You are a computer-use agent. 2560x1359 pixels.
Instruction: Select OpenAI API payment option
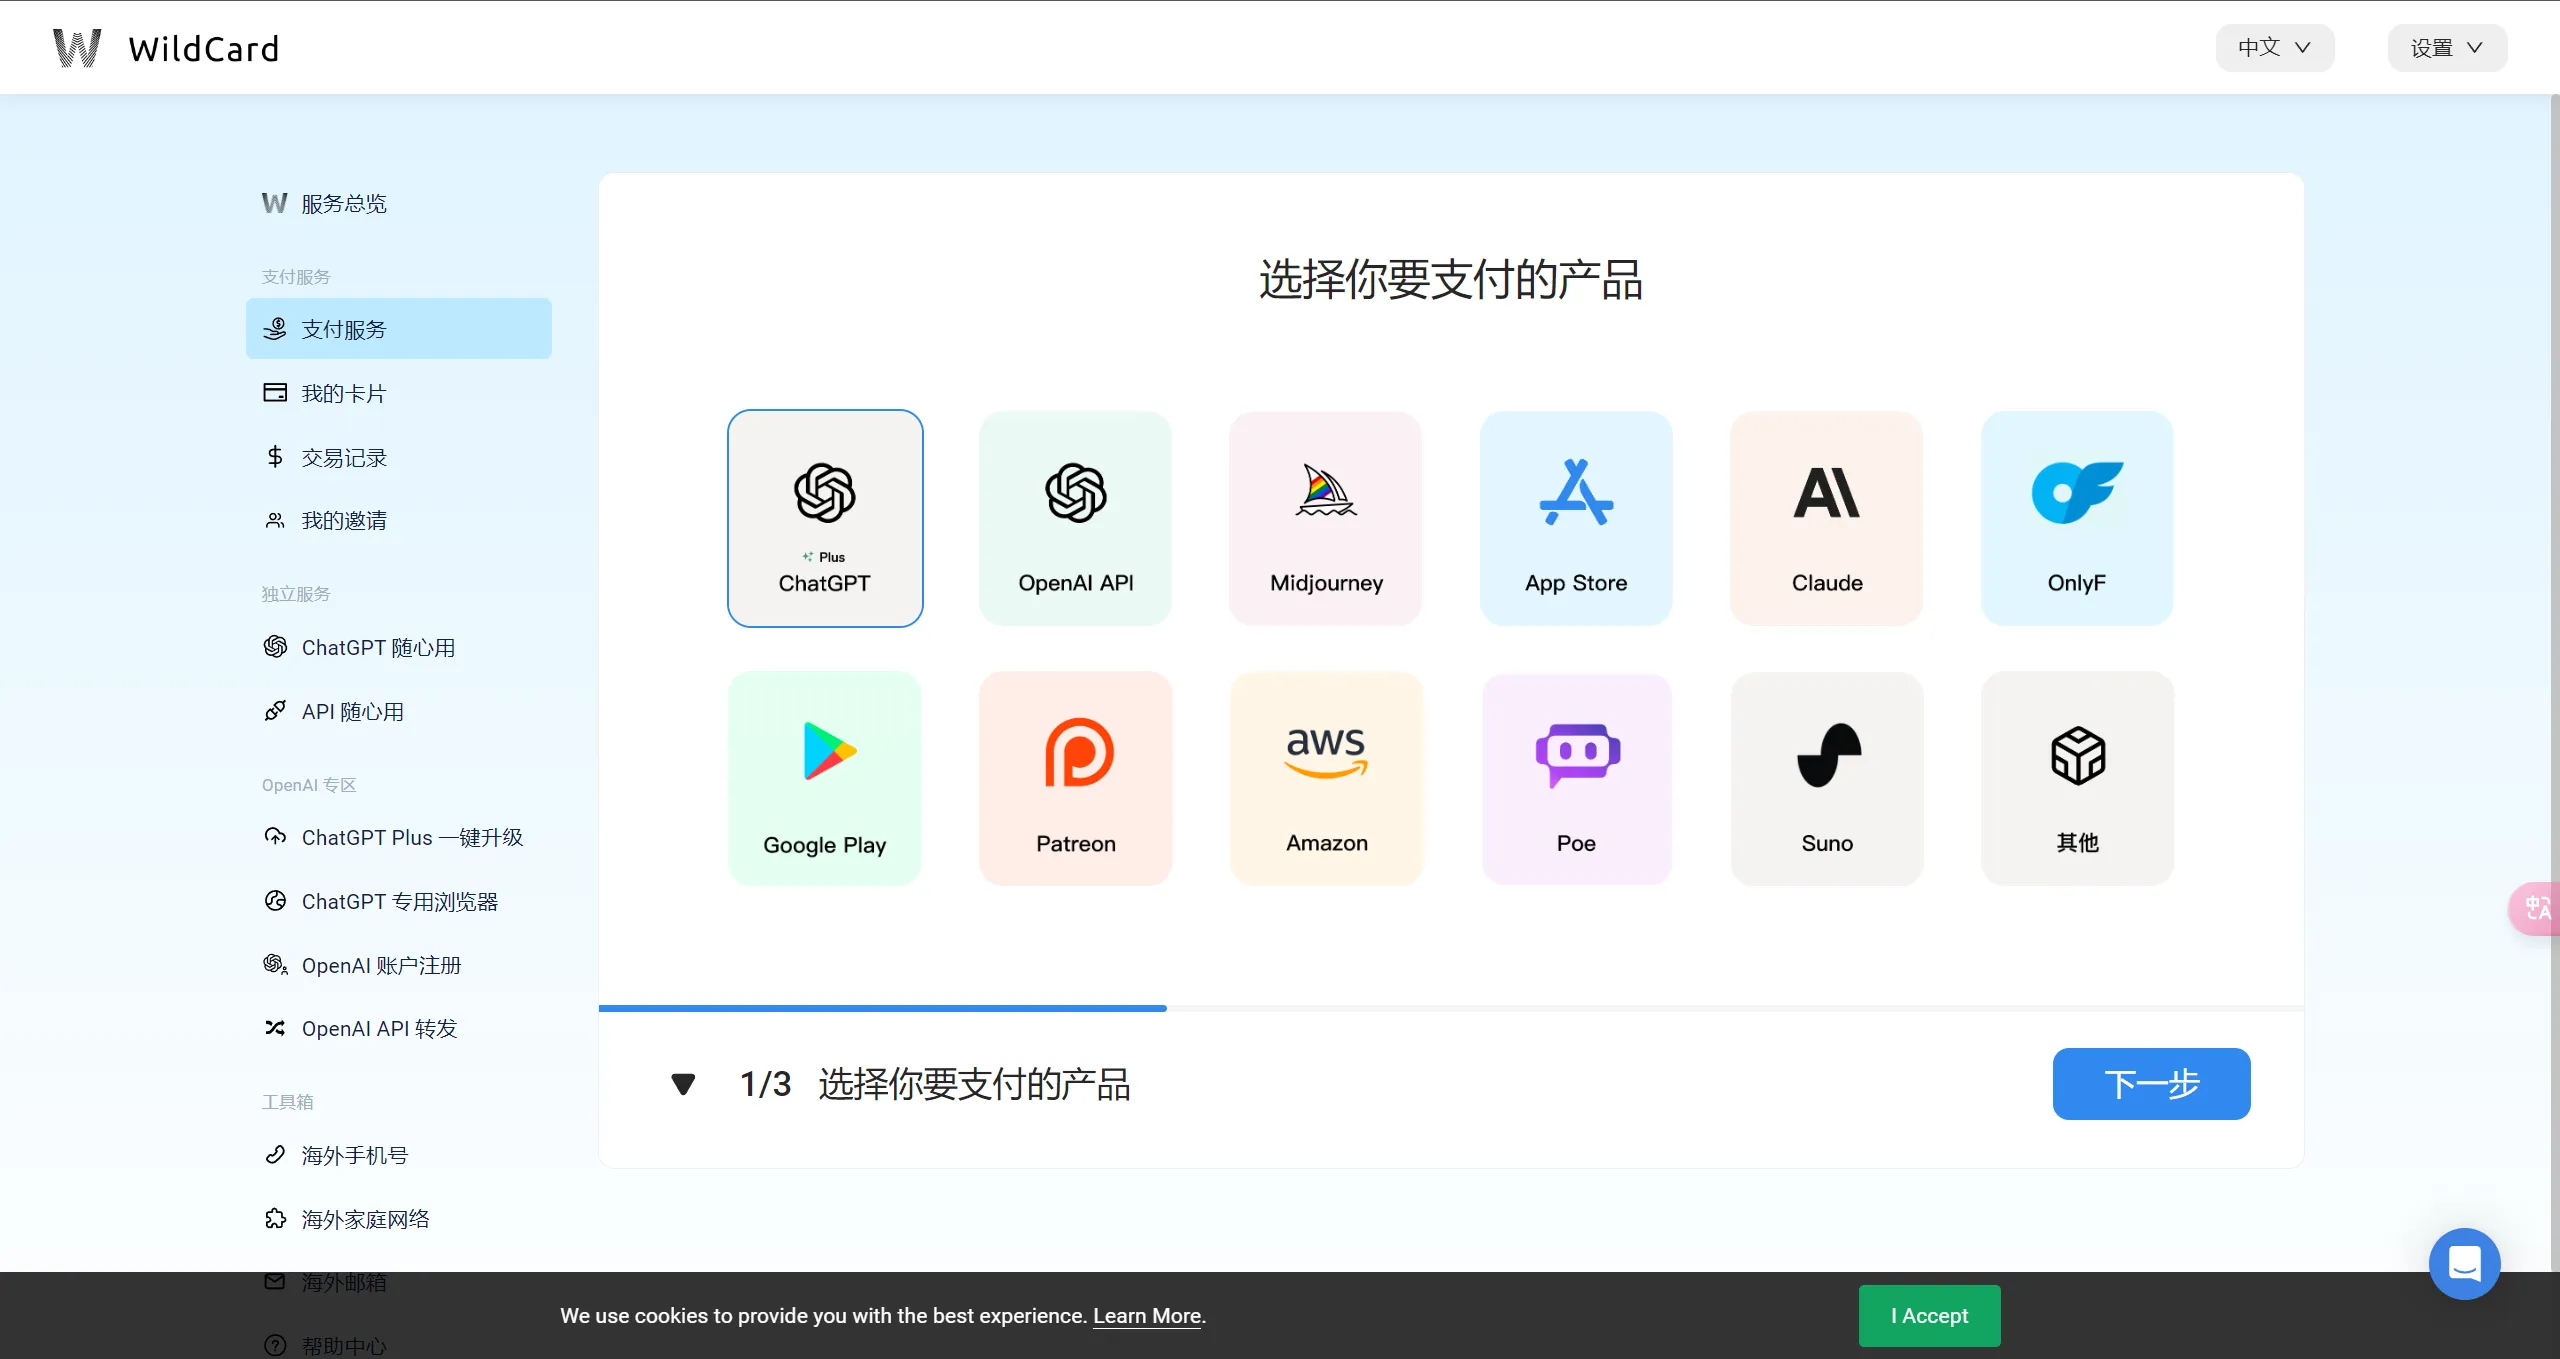[1075, 516]
